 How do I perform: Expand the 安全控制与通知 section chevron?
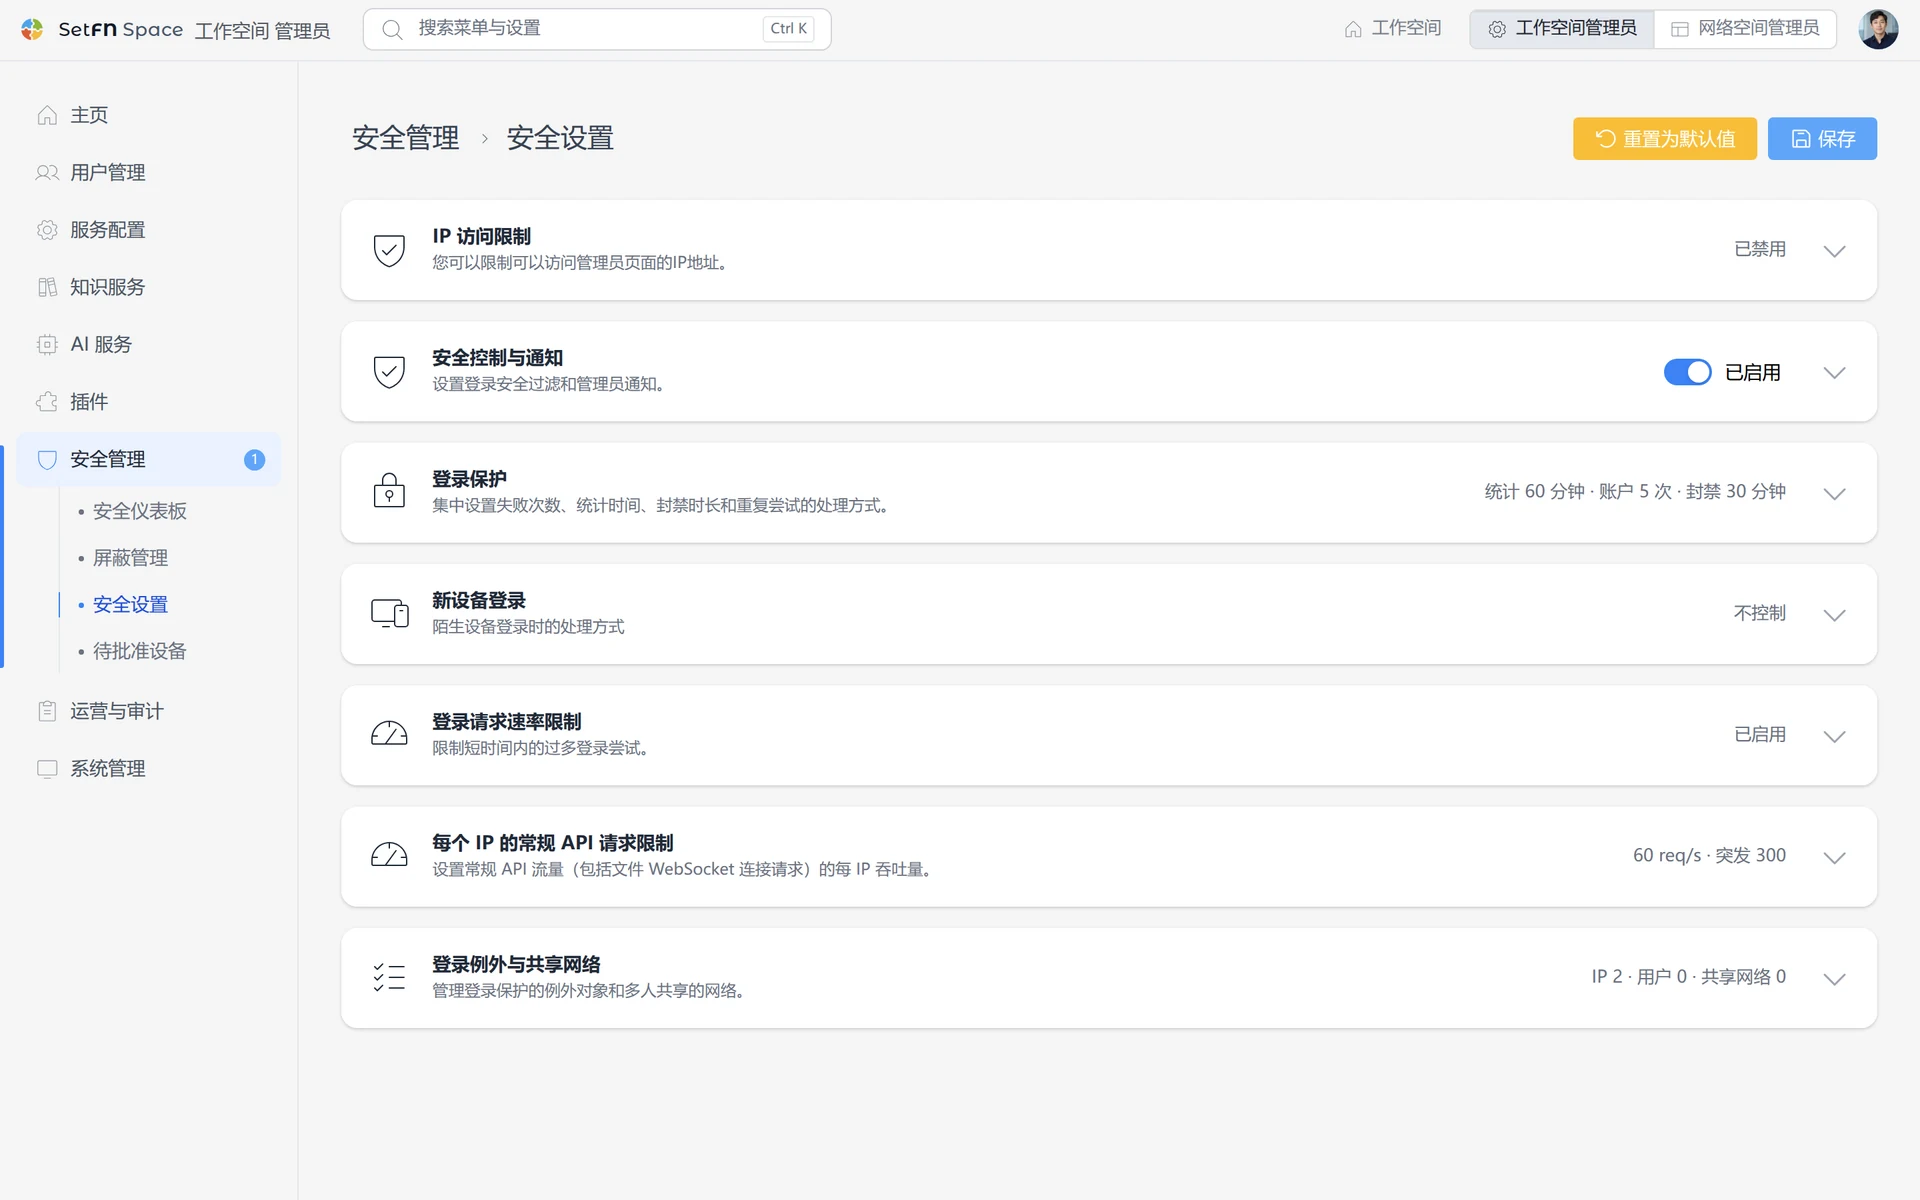point(1834,372)
